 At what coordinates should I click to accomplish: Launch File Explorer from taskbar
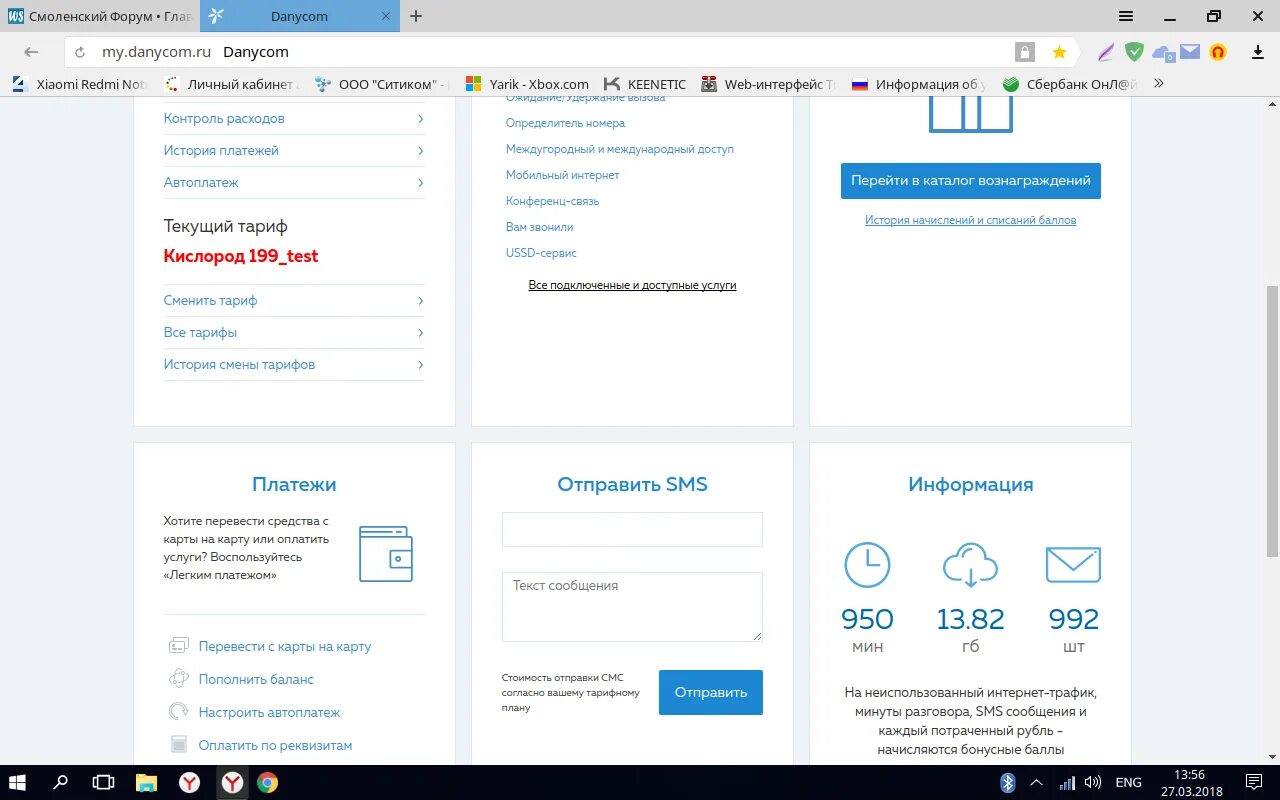coord(146,782)
